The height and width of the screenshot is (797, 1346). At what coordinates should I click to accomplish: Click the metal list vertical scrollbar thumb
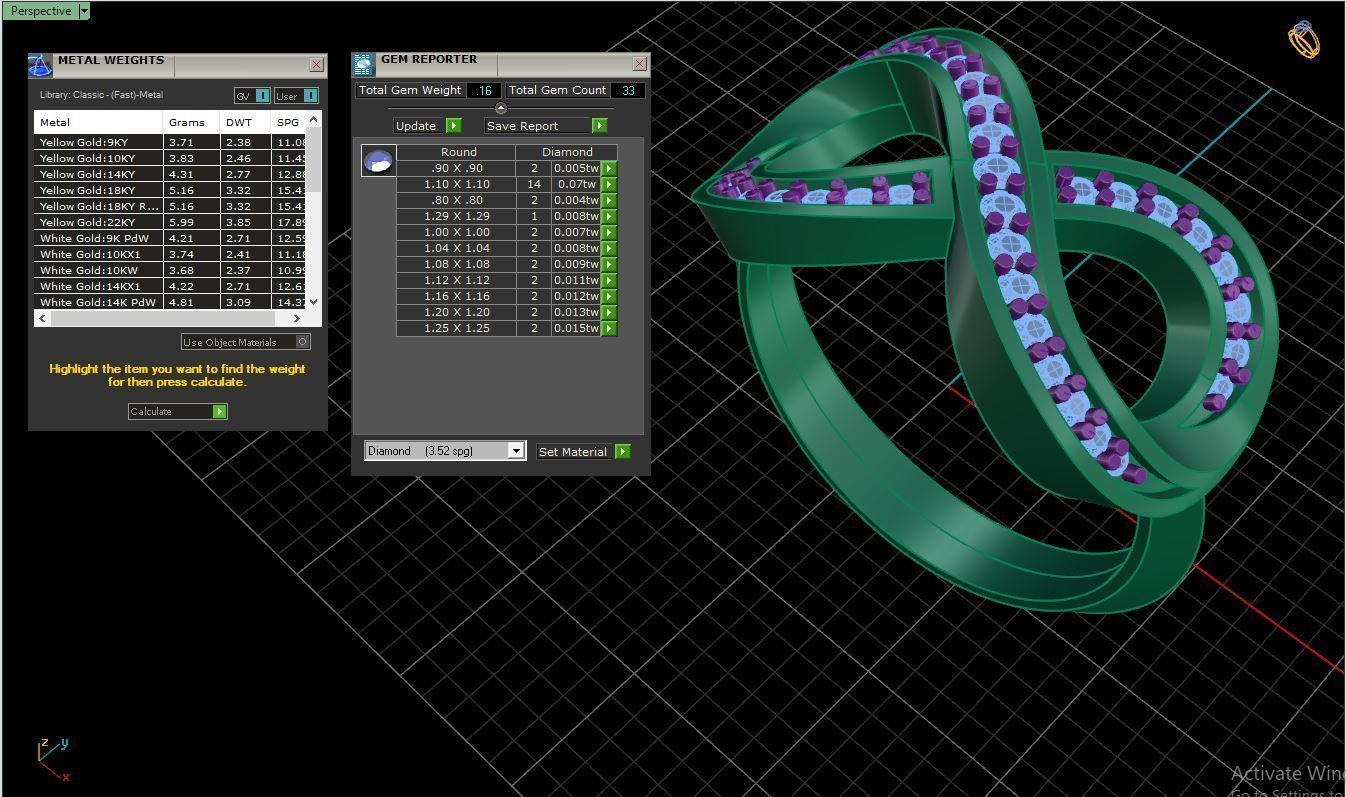tap(314, 160)
